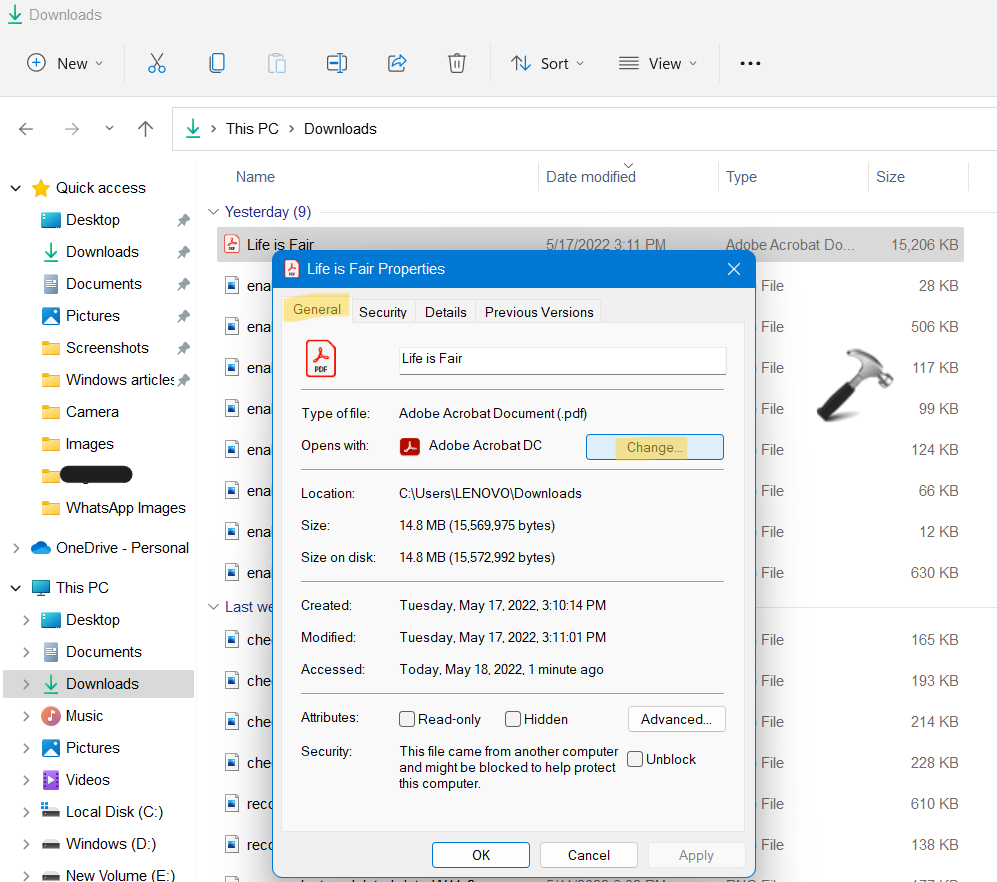
Task: Switch to the Security tab
Action: tap(383, 312)
